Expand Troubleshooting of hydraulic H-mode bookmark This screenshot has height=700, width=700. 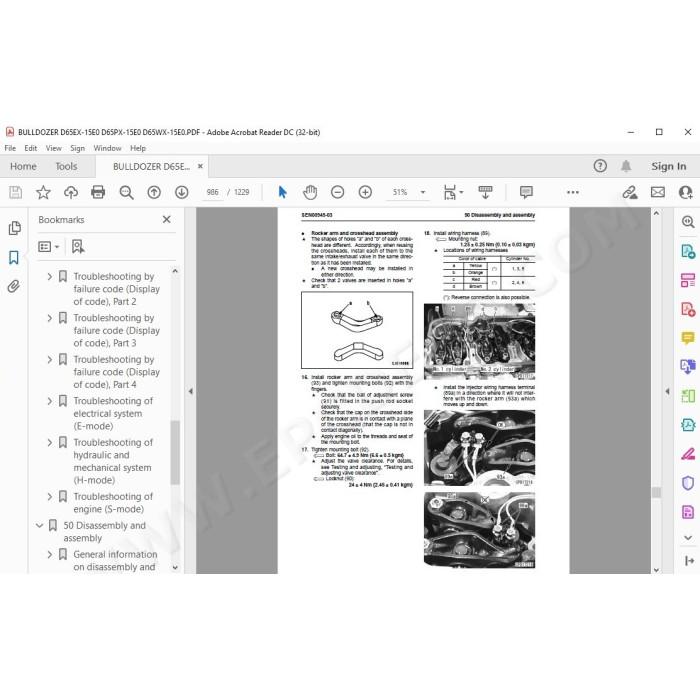point(50,443)
